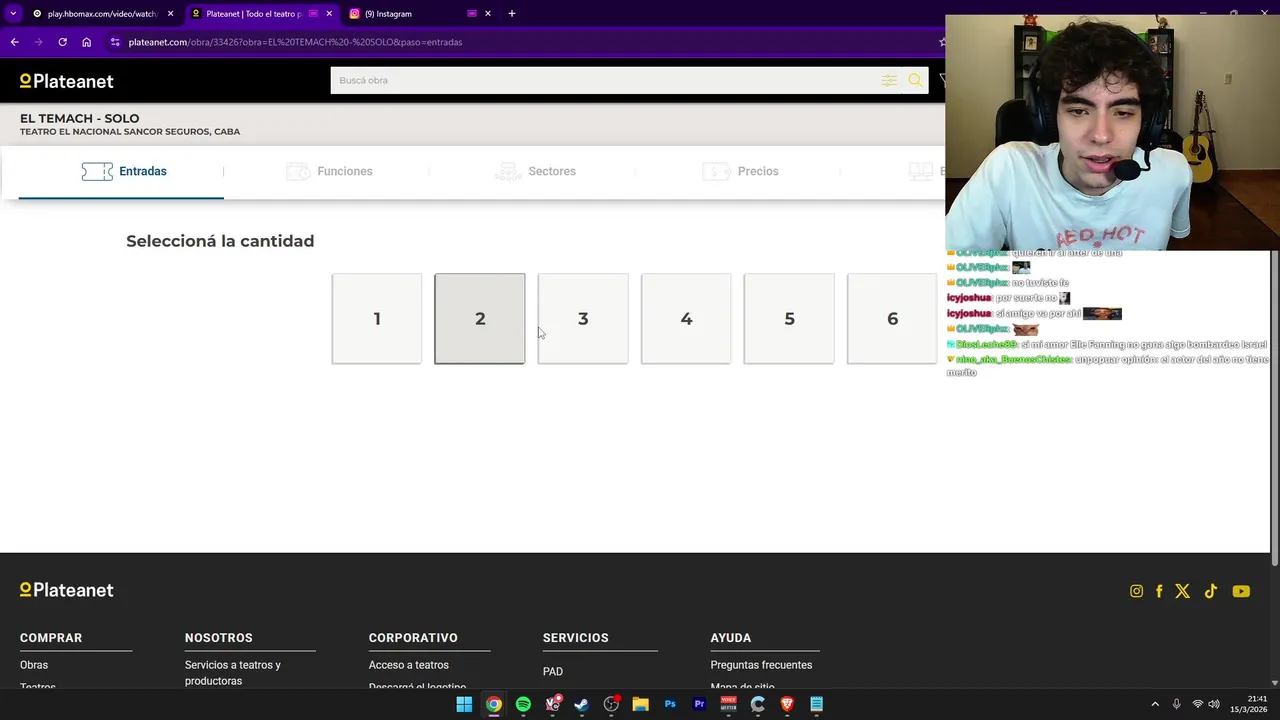The width and height of the screenshot is (1280, 720).
Task: Open 'Preguntas frecuentes' help link
Action: coord(761,665)
